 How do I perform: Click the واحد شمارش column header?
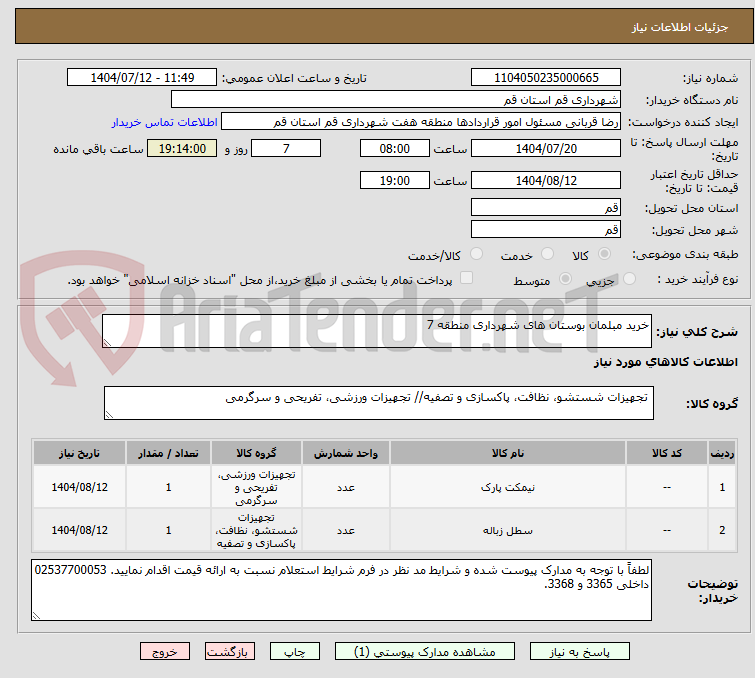(x=346, y=453)
